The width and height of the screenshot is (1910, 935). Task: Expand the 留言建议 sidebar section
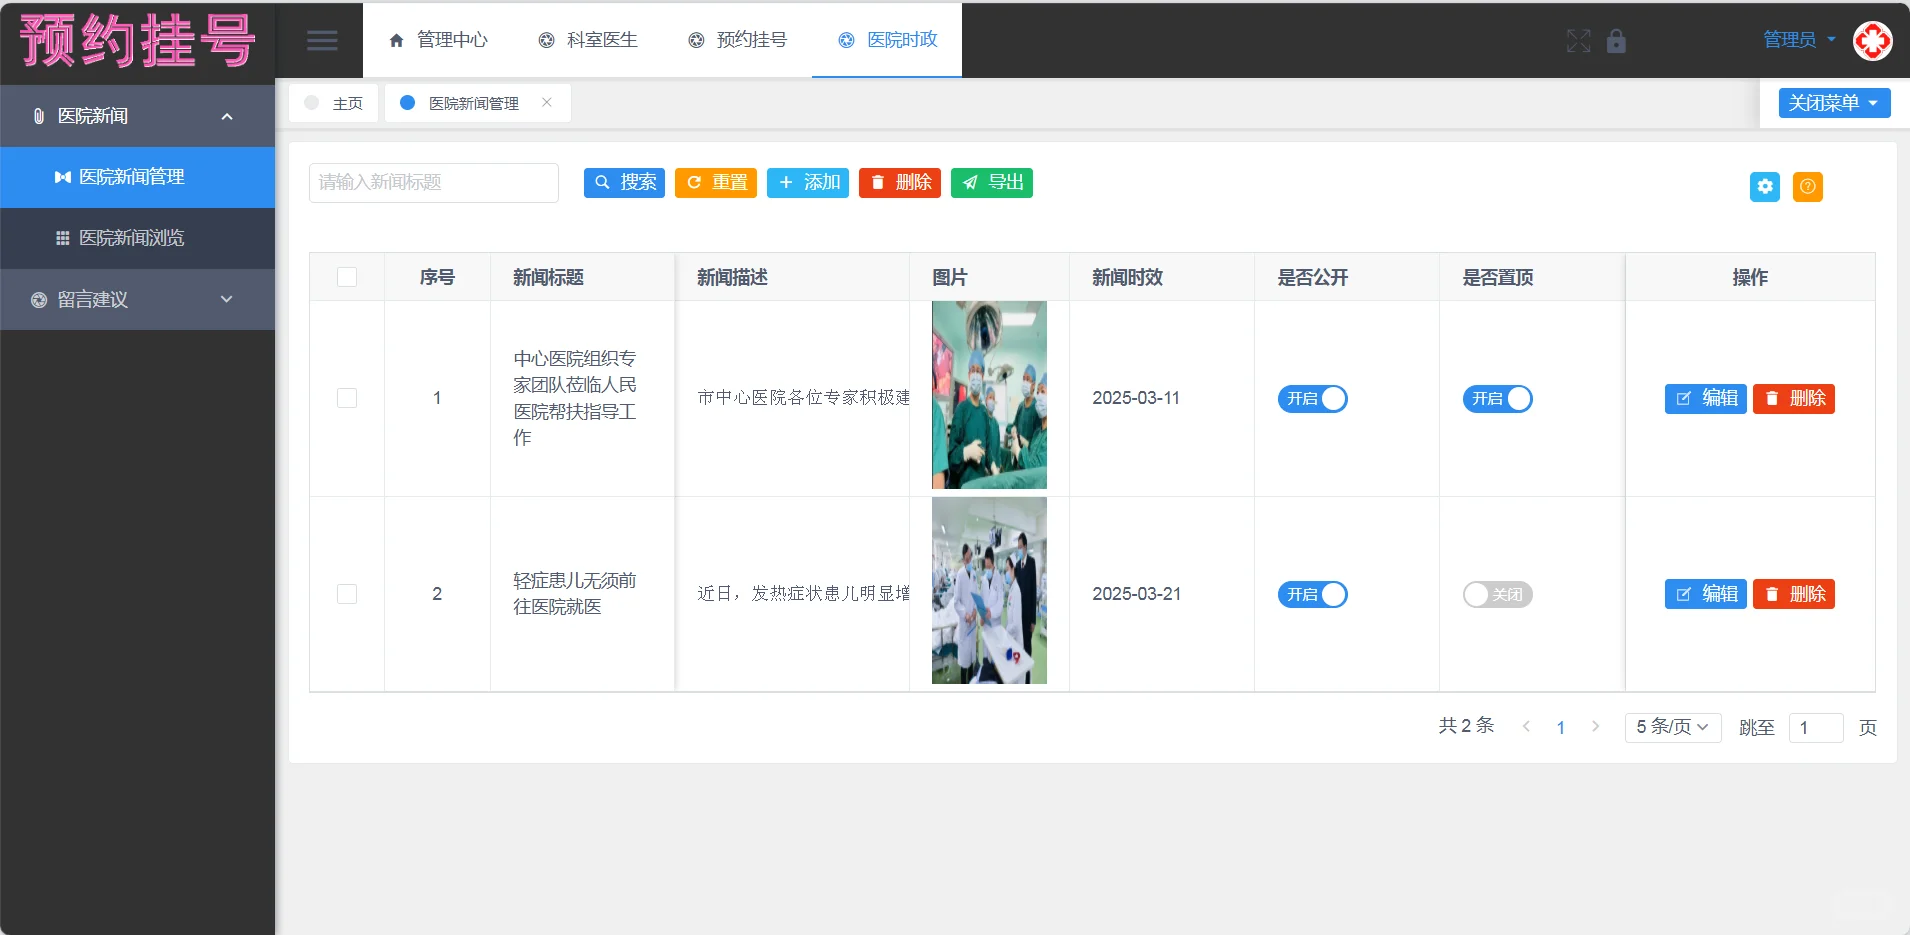137,299
